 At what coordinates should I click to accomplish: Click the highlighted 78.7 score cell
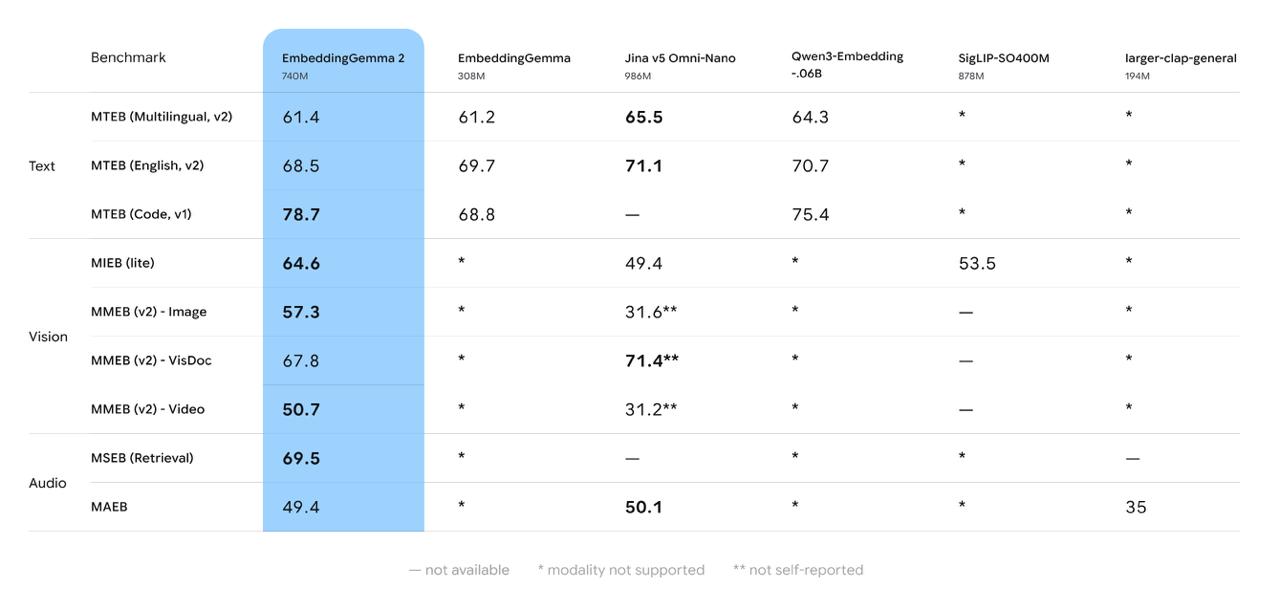coord(301,214)
